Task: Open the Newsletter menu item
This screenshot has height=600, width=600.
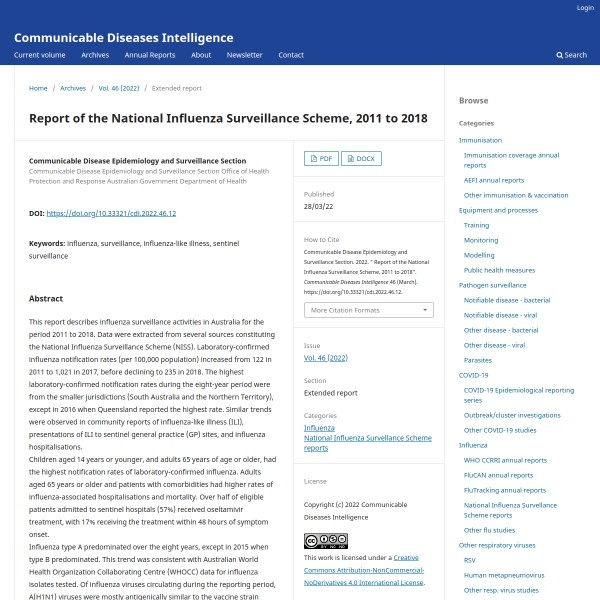Action: [244, 55]
